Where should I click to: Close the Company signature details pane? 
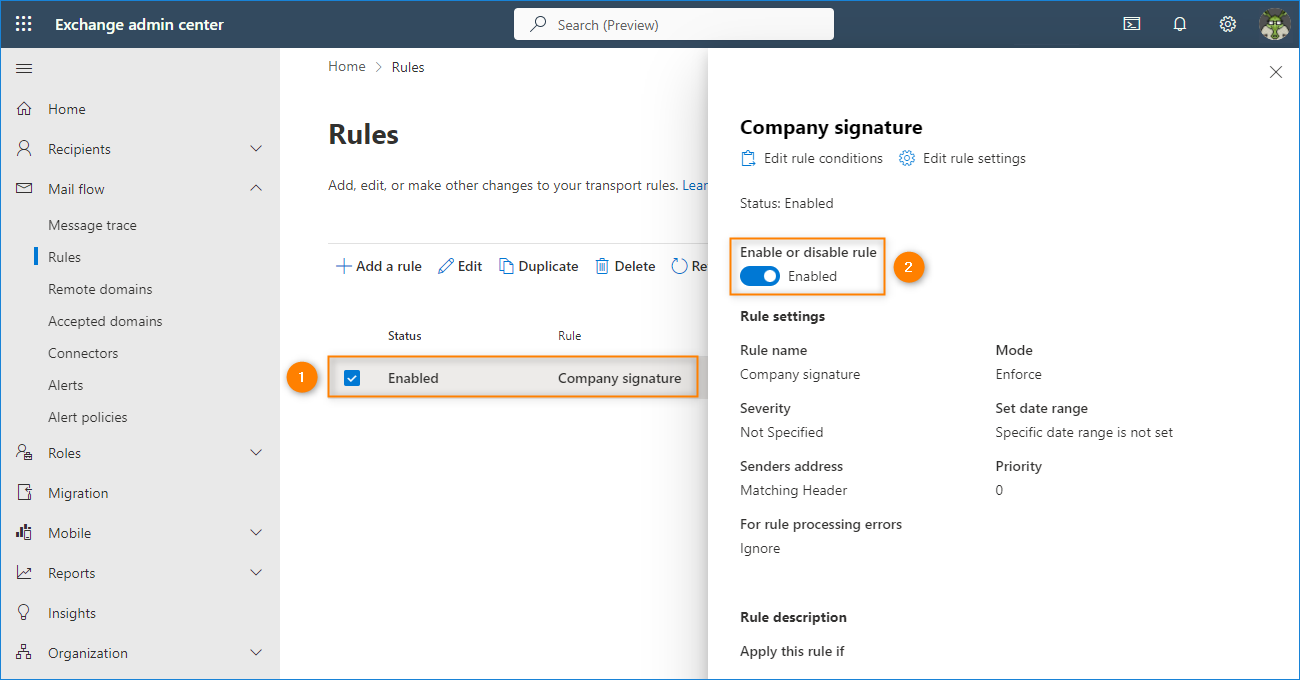point(1275,72)
